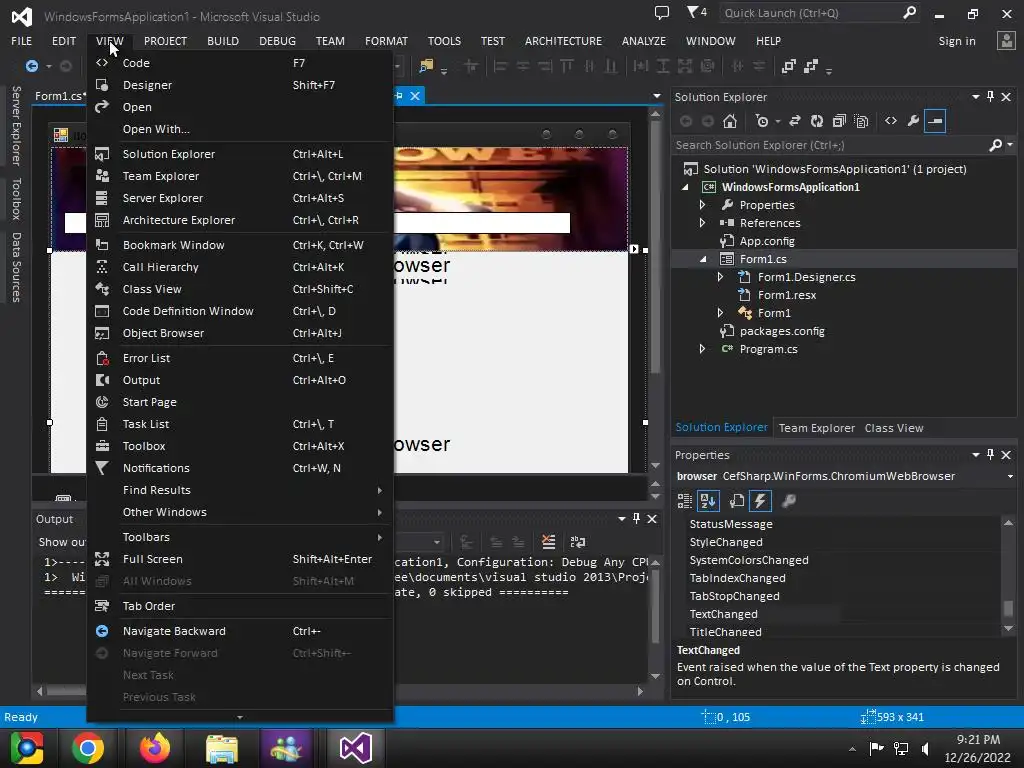
Task: Click Search Solution Explorer input field
Action: tap(829, 145)
